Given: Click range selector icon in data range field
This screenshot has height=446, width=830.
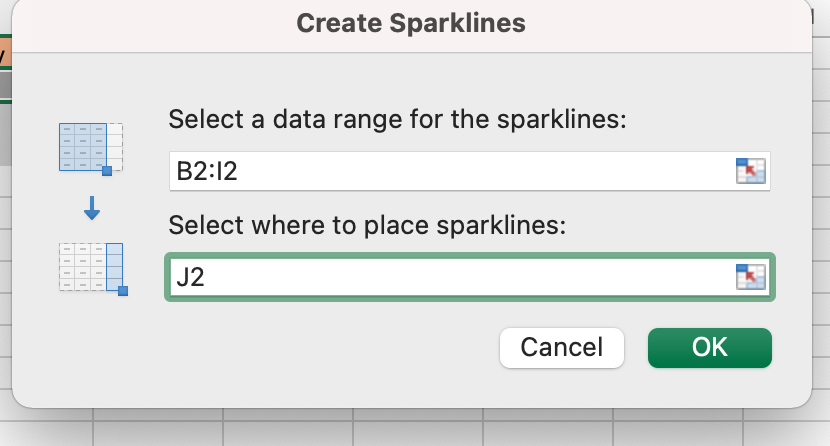Looking at the screenshot, I should [x=750, y=171].
